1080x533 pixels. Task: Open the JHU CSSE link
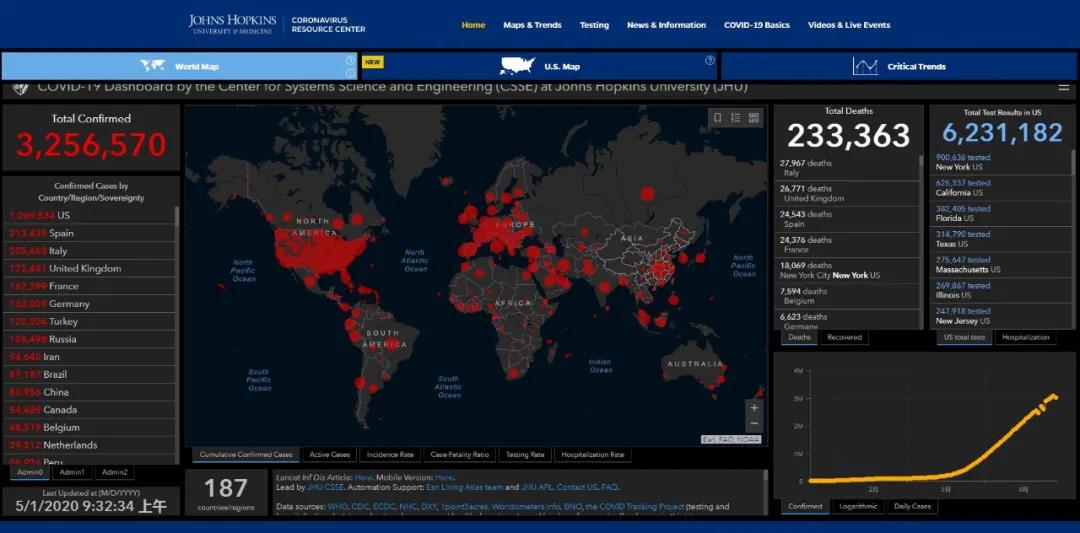[x=326, y=487]
